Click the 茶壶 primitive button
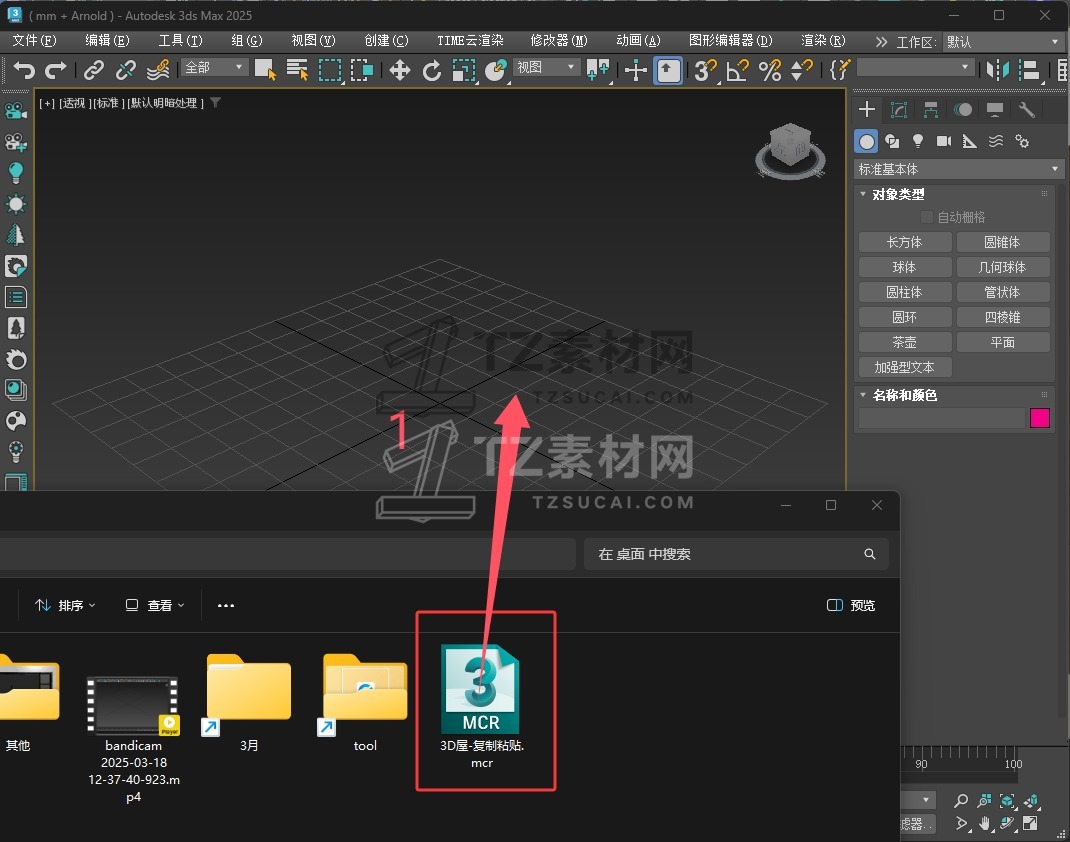This screenshot has width=1070, height=842. tap(904, 342)
